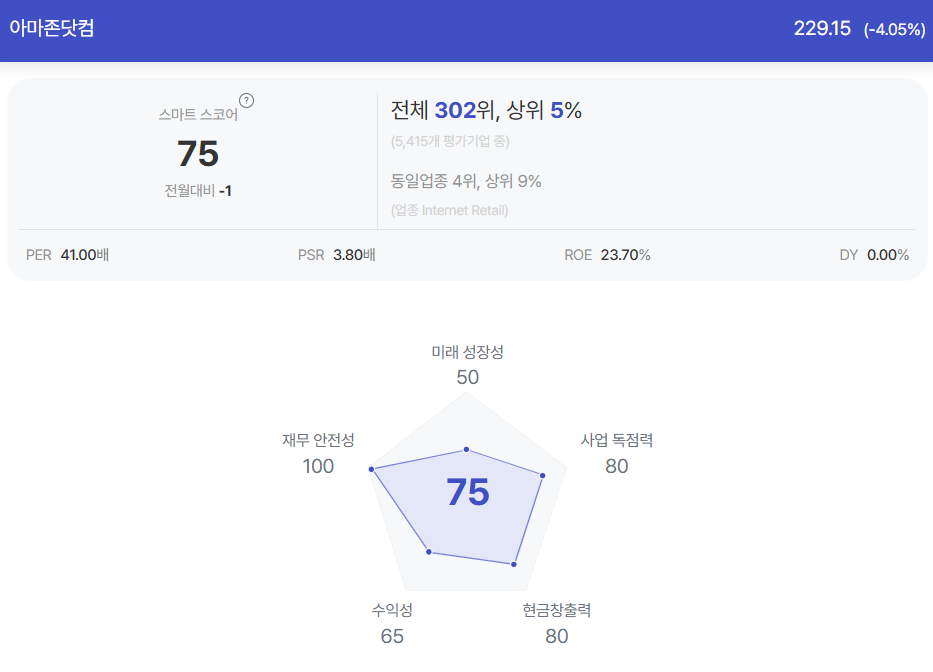Click the 미래 성장성 radar label
Viewport: 933px width, 672px height.
tap(468, 352)
